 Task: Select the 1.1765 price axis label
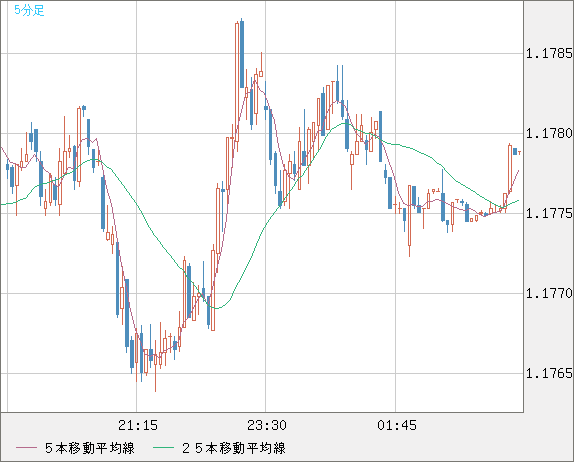549,373
